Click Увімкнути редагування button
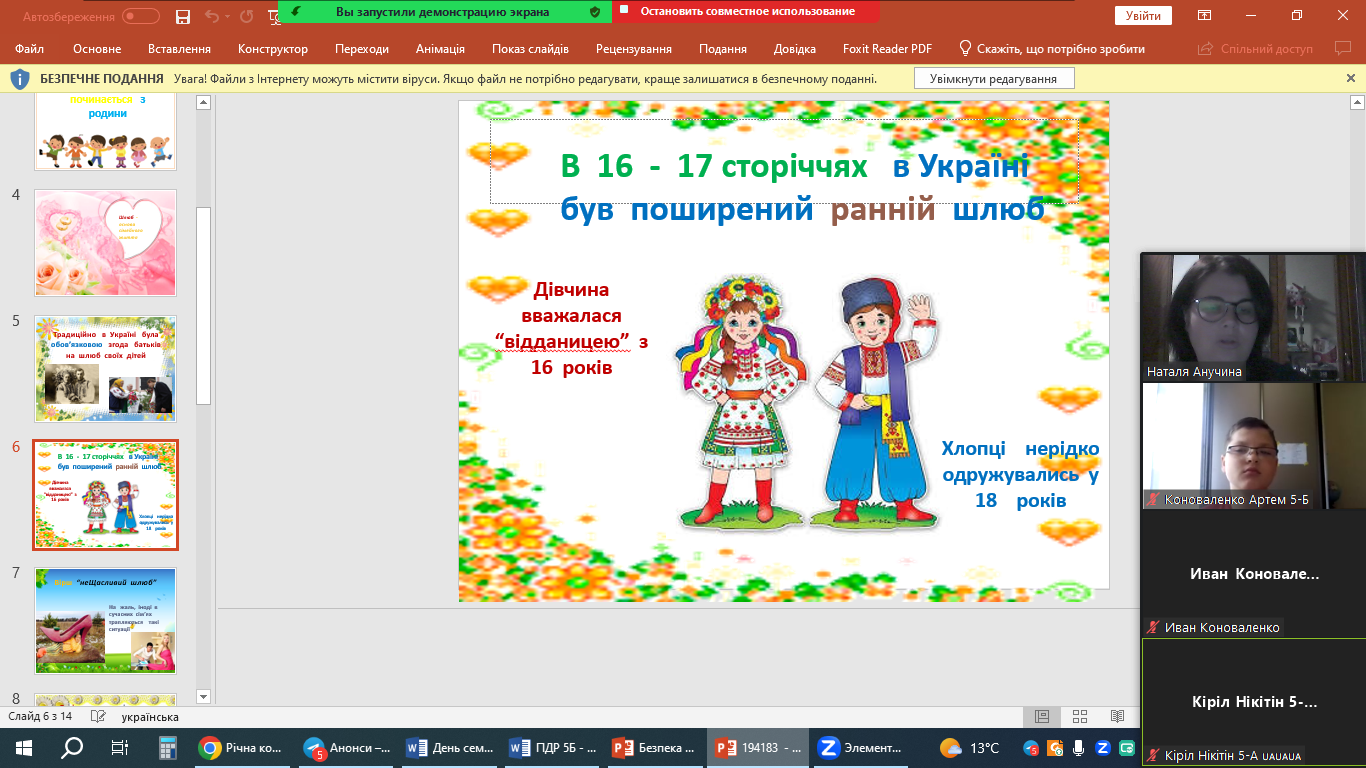 tap(993, 78)
